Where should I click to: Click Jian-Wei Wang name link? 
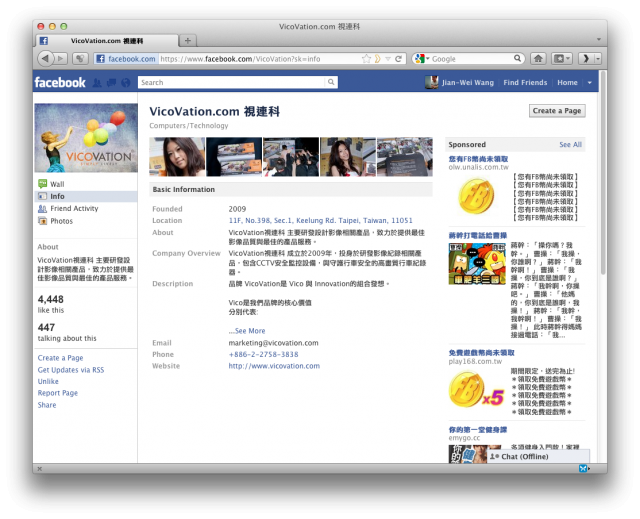[x=467, y=82]
